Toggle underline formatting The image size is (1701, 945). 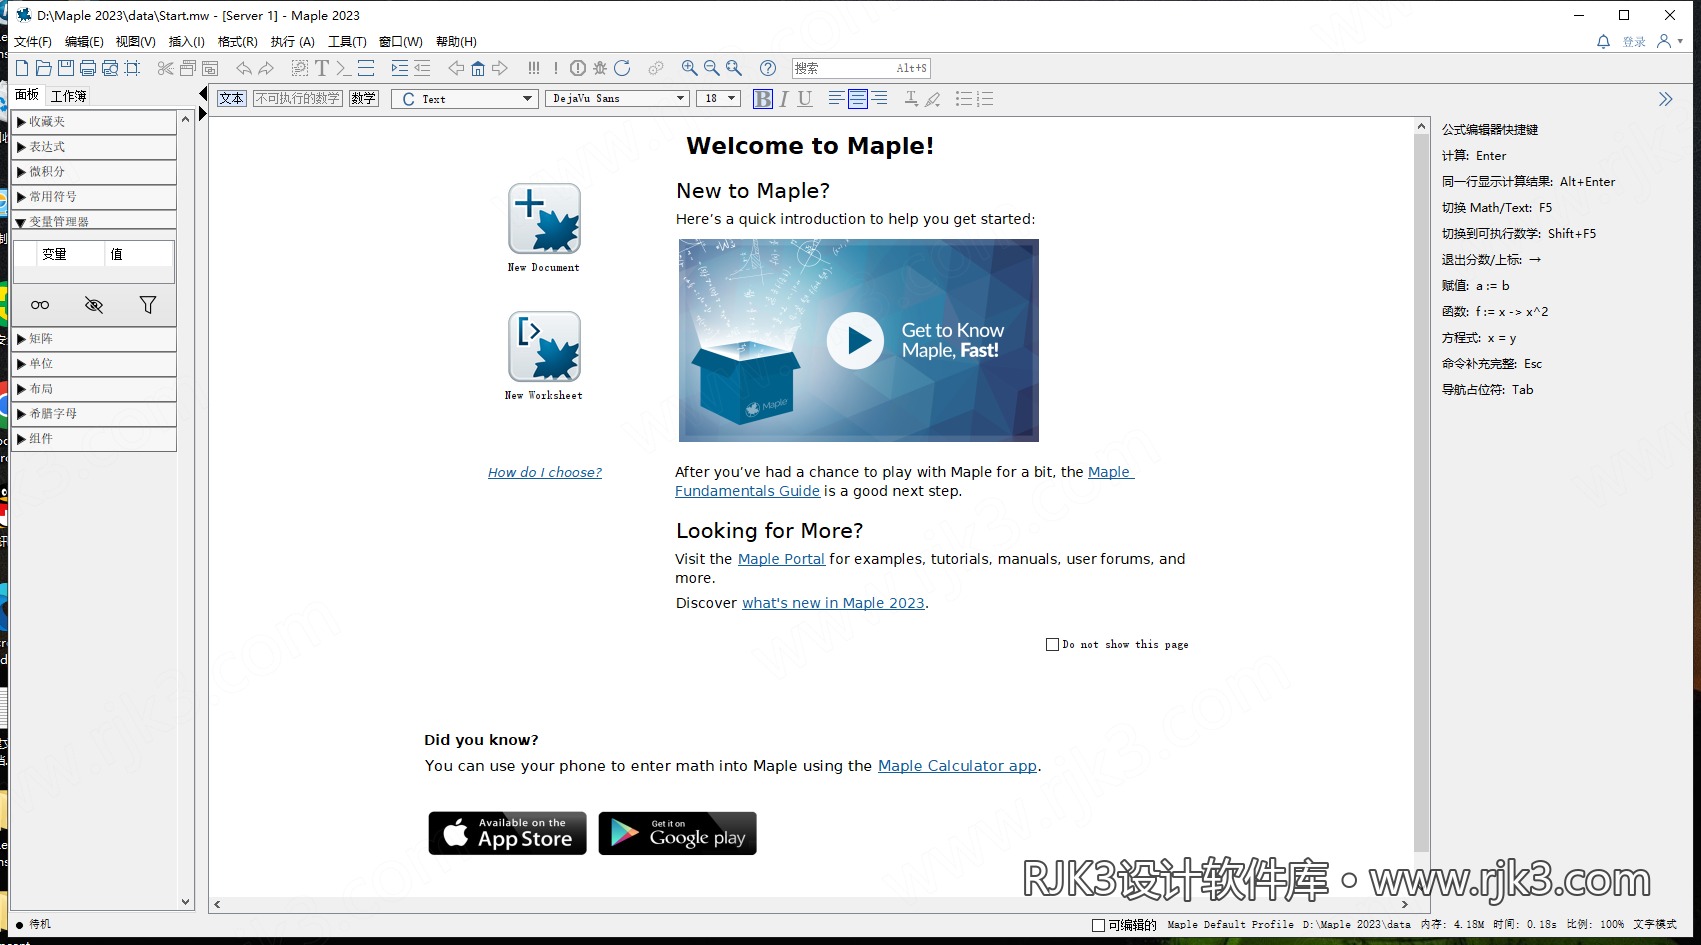[x=805, y=99]
